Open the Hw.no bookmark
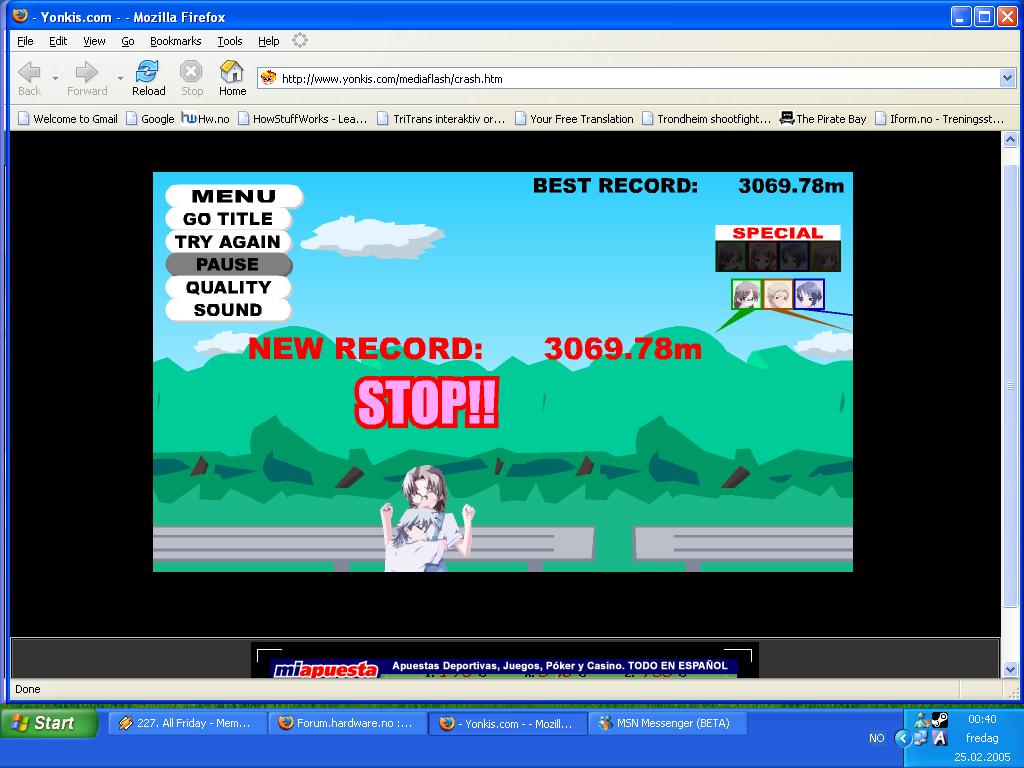1024x768 pixels. 206,119
